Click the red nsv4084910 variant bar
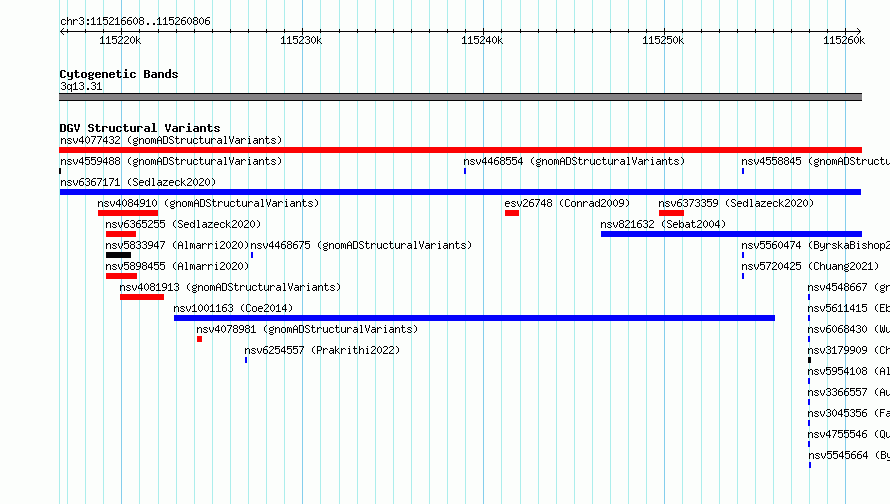 pos(128,213)
